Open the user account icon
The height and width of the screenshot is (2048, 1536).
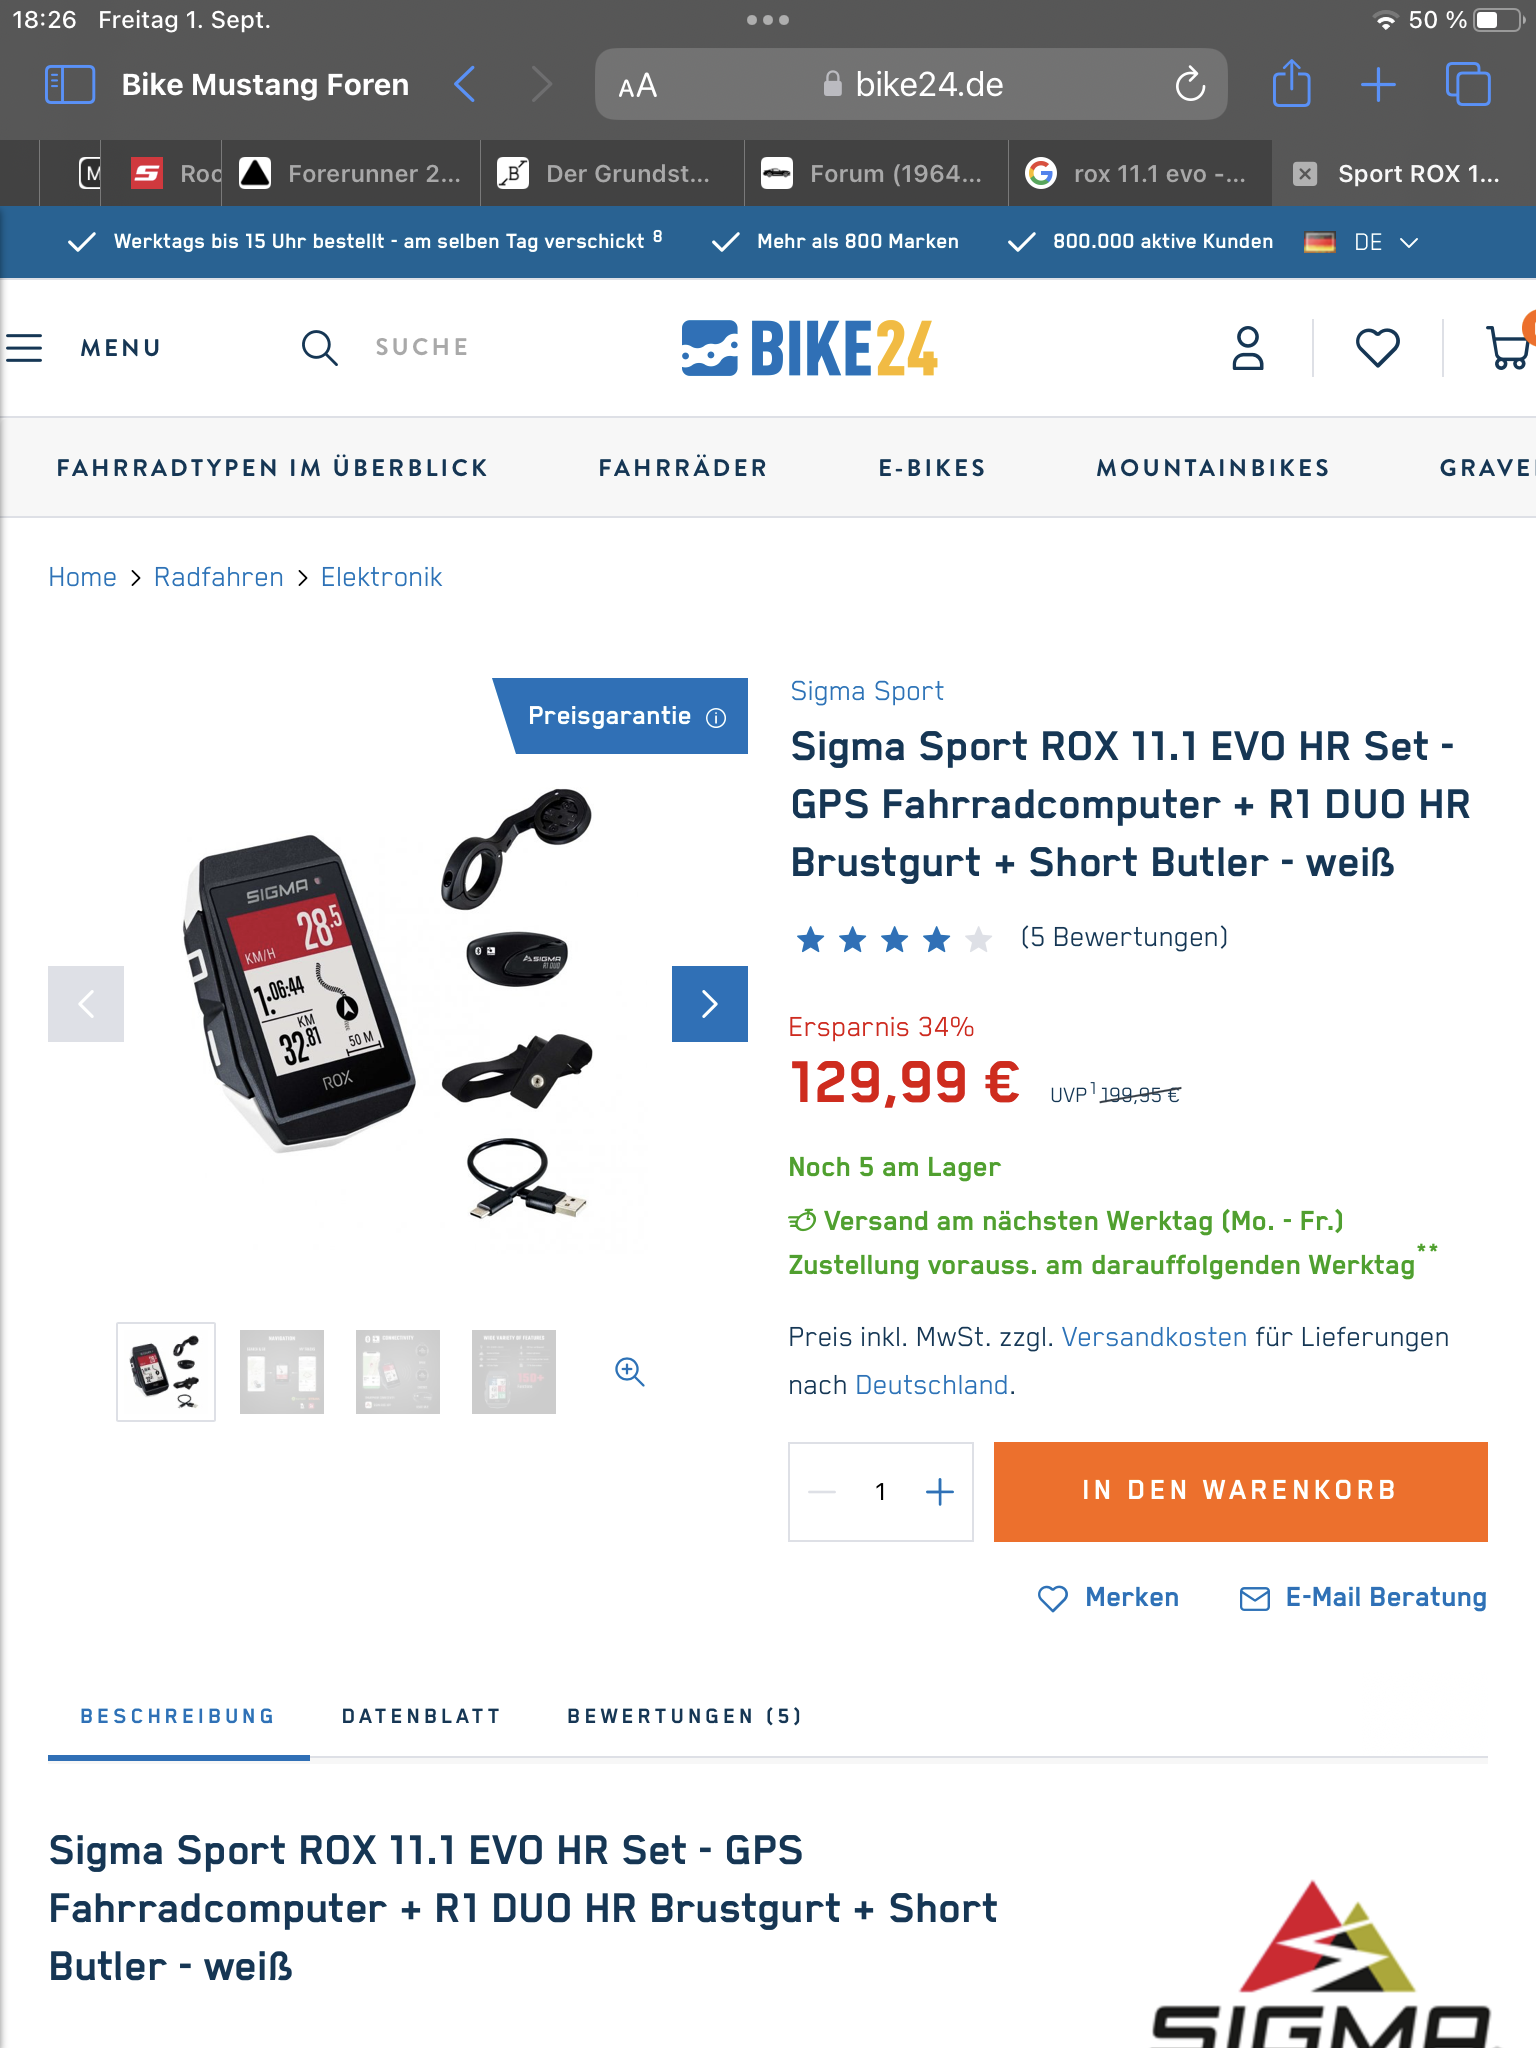1248,348
